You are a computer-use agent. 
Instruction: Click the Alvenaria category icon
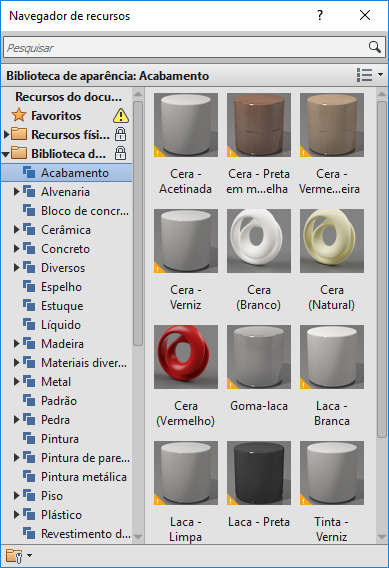point(29,192)
